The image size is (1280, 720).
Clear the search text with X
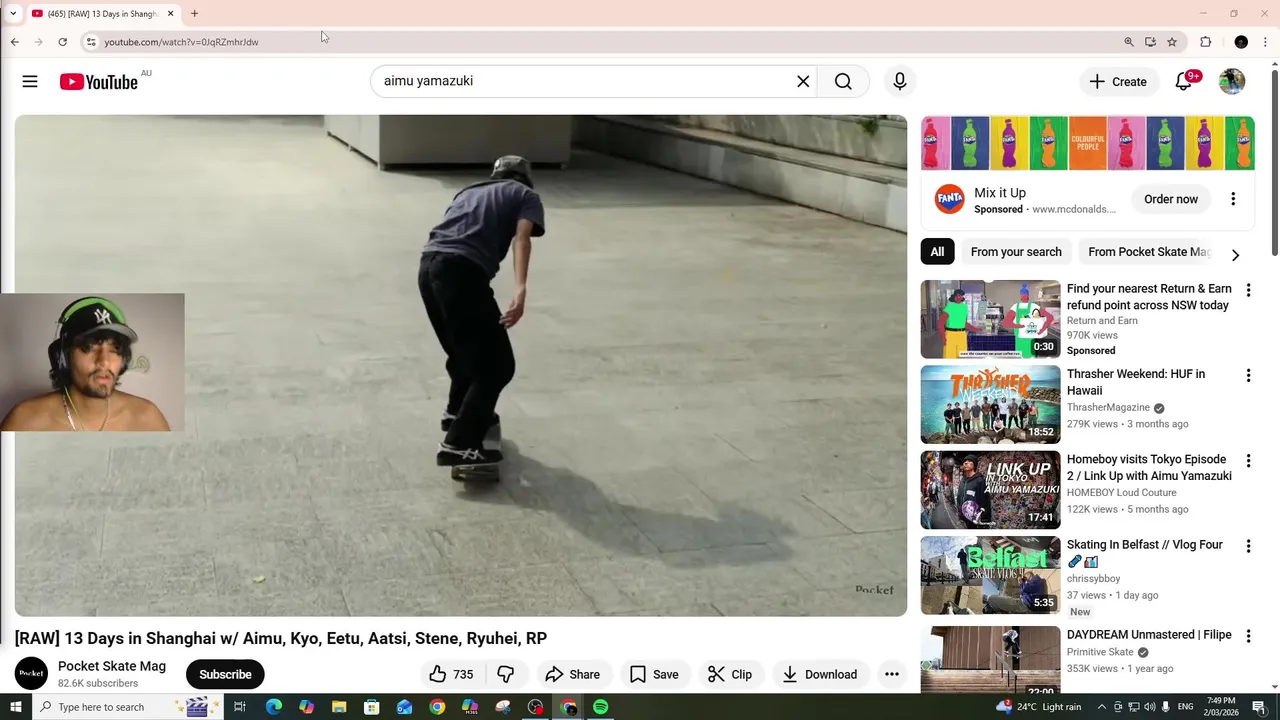[803, 82]
